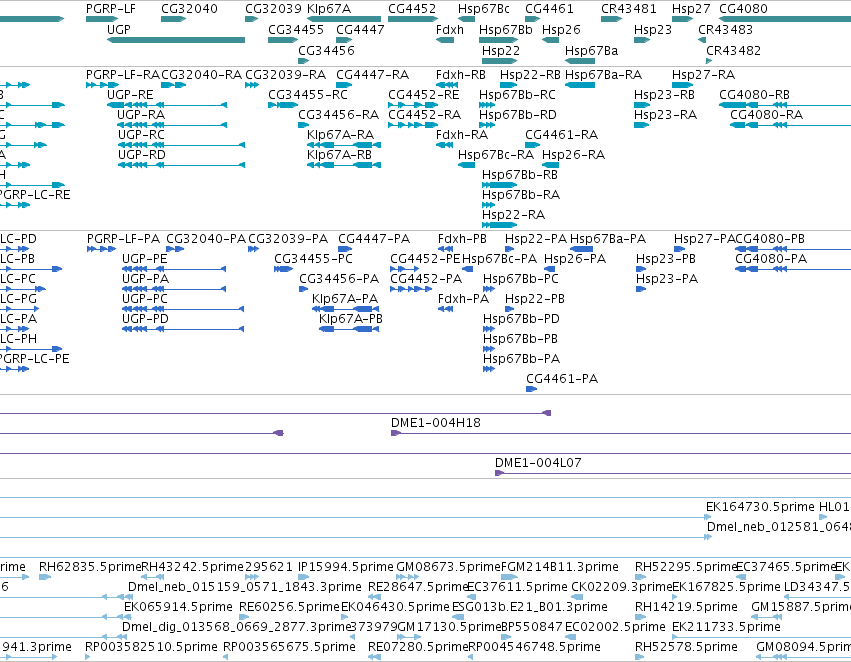
Task: Click the PGRP-LF gene label
Action: [111, 9]
